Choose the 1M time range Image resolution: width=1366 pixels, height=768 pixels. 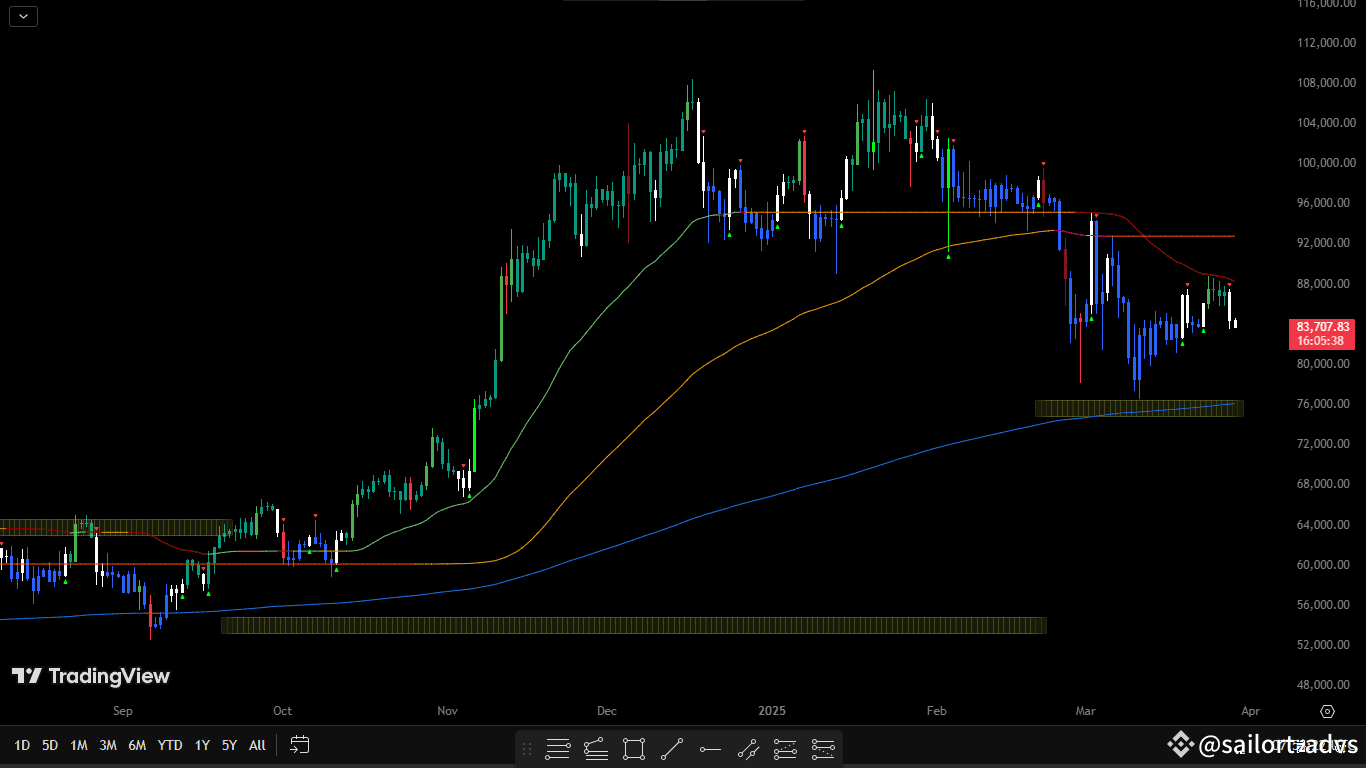[x=79, y=745]
